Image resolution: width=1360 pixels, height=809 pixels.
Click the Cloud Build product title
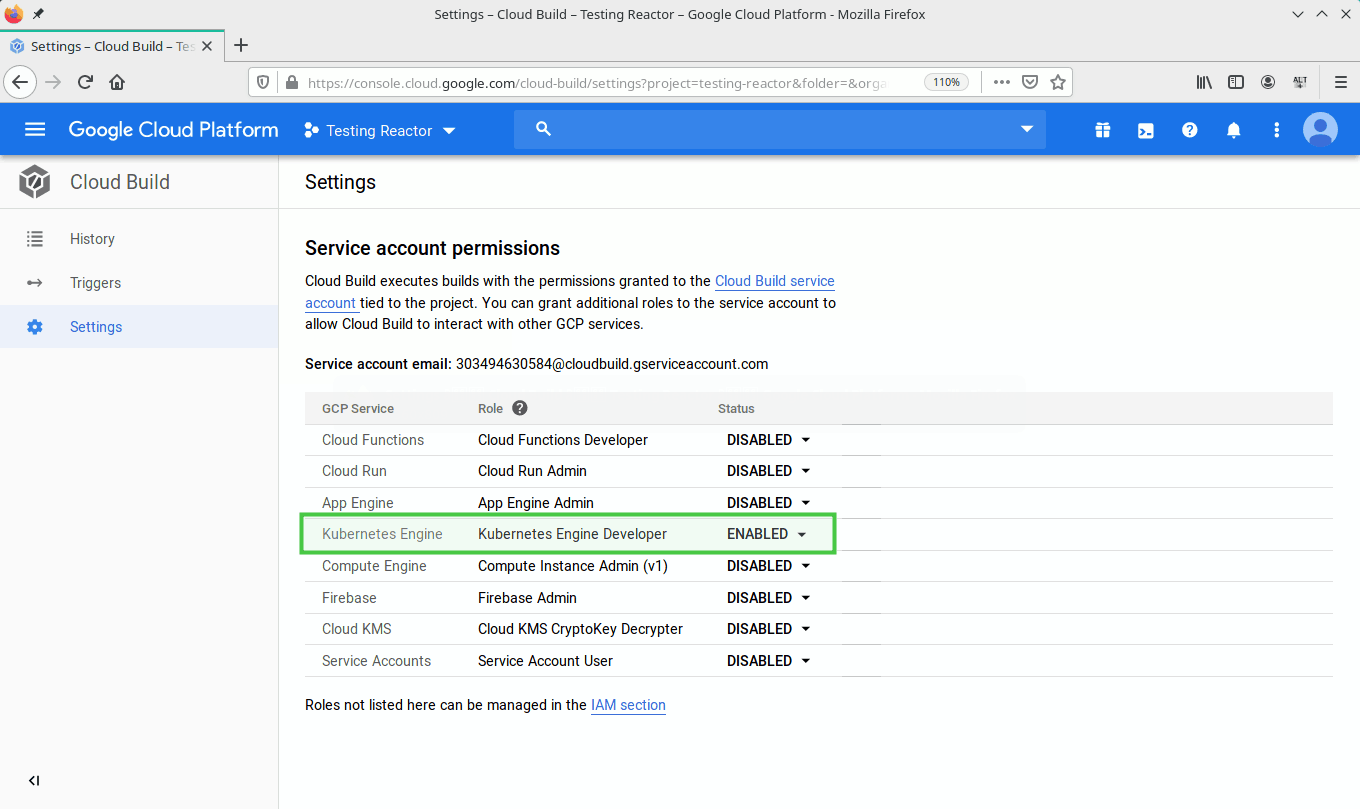tap(120, 182)
